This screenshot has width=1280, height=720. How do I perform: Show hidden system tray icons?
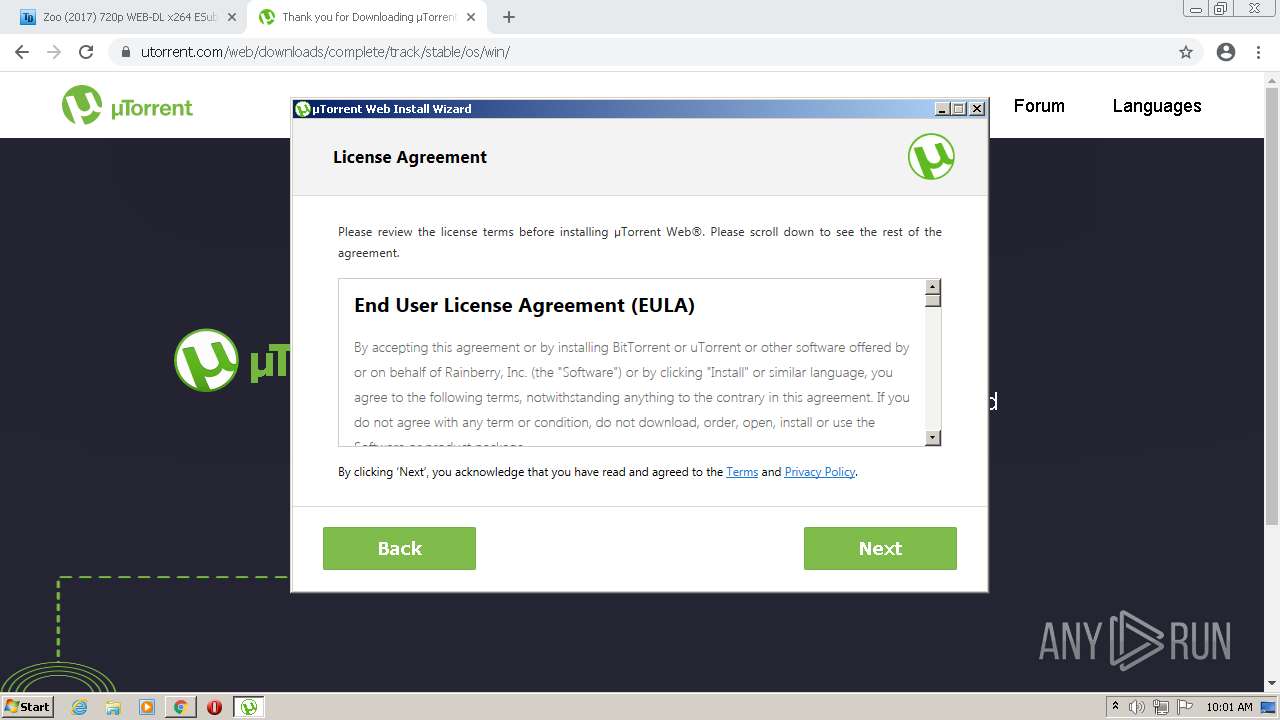click(x=1115, y=707)
